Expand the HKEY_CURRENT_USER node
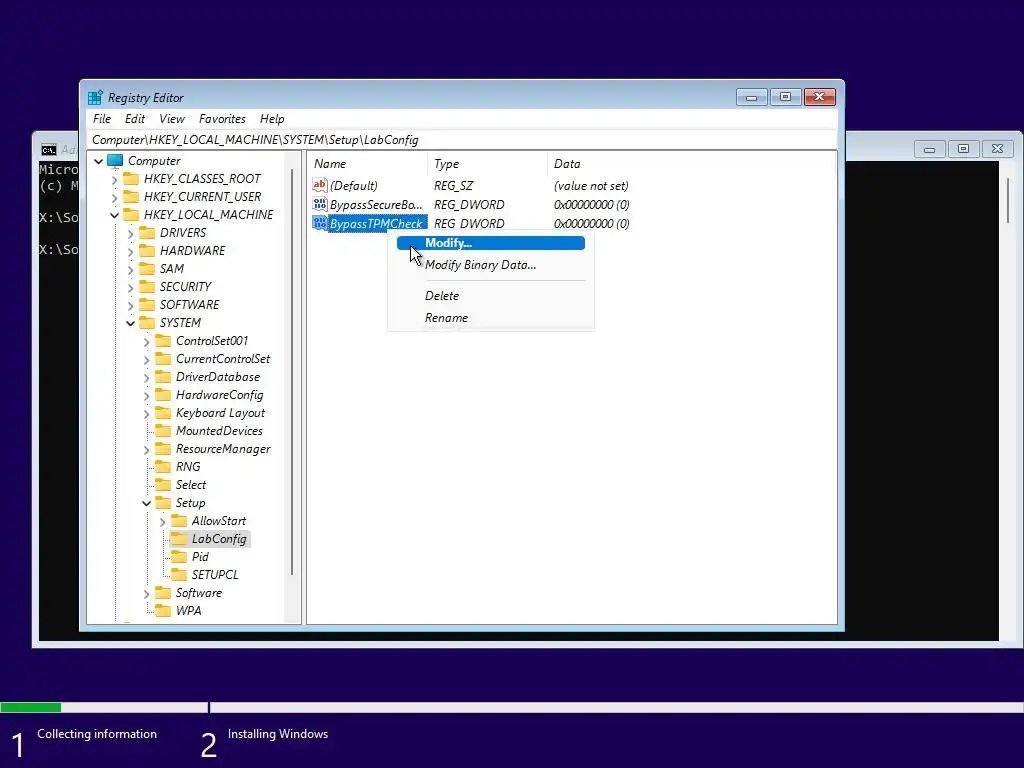 pos(115,197)
